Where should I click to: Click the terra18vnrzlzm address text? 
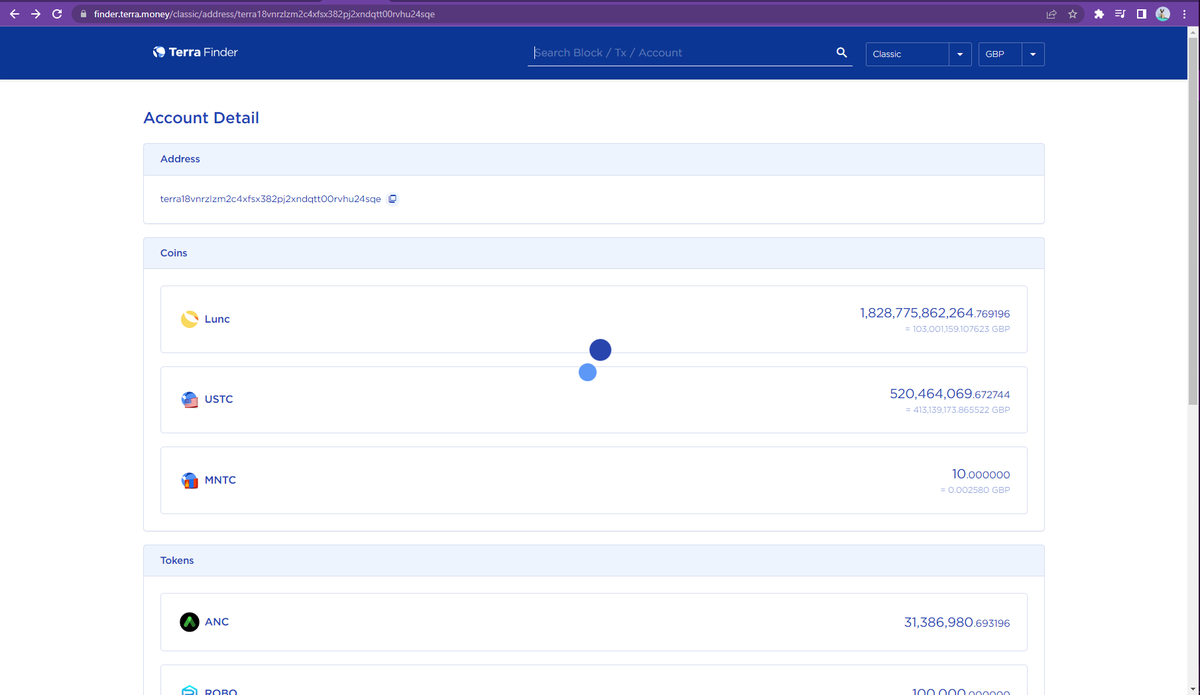[270, 199]
